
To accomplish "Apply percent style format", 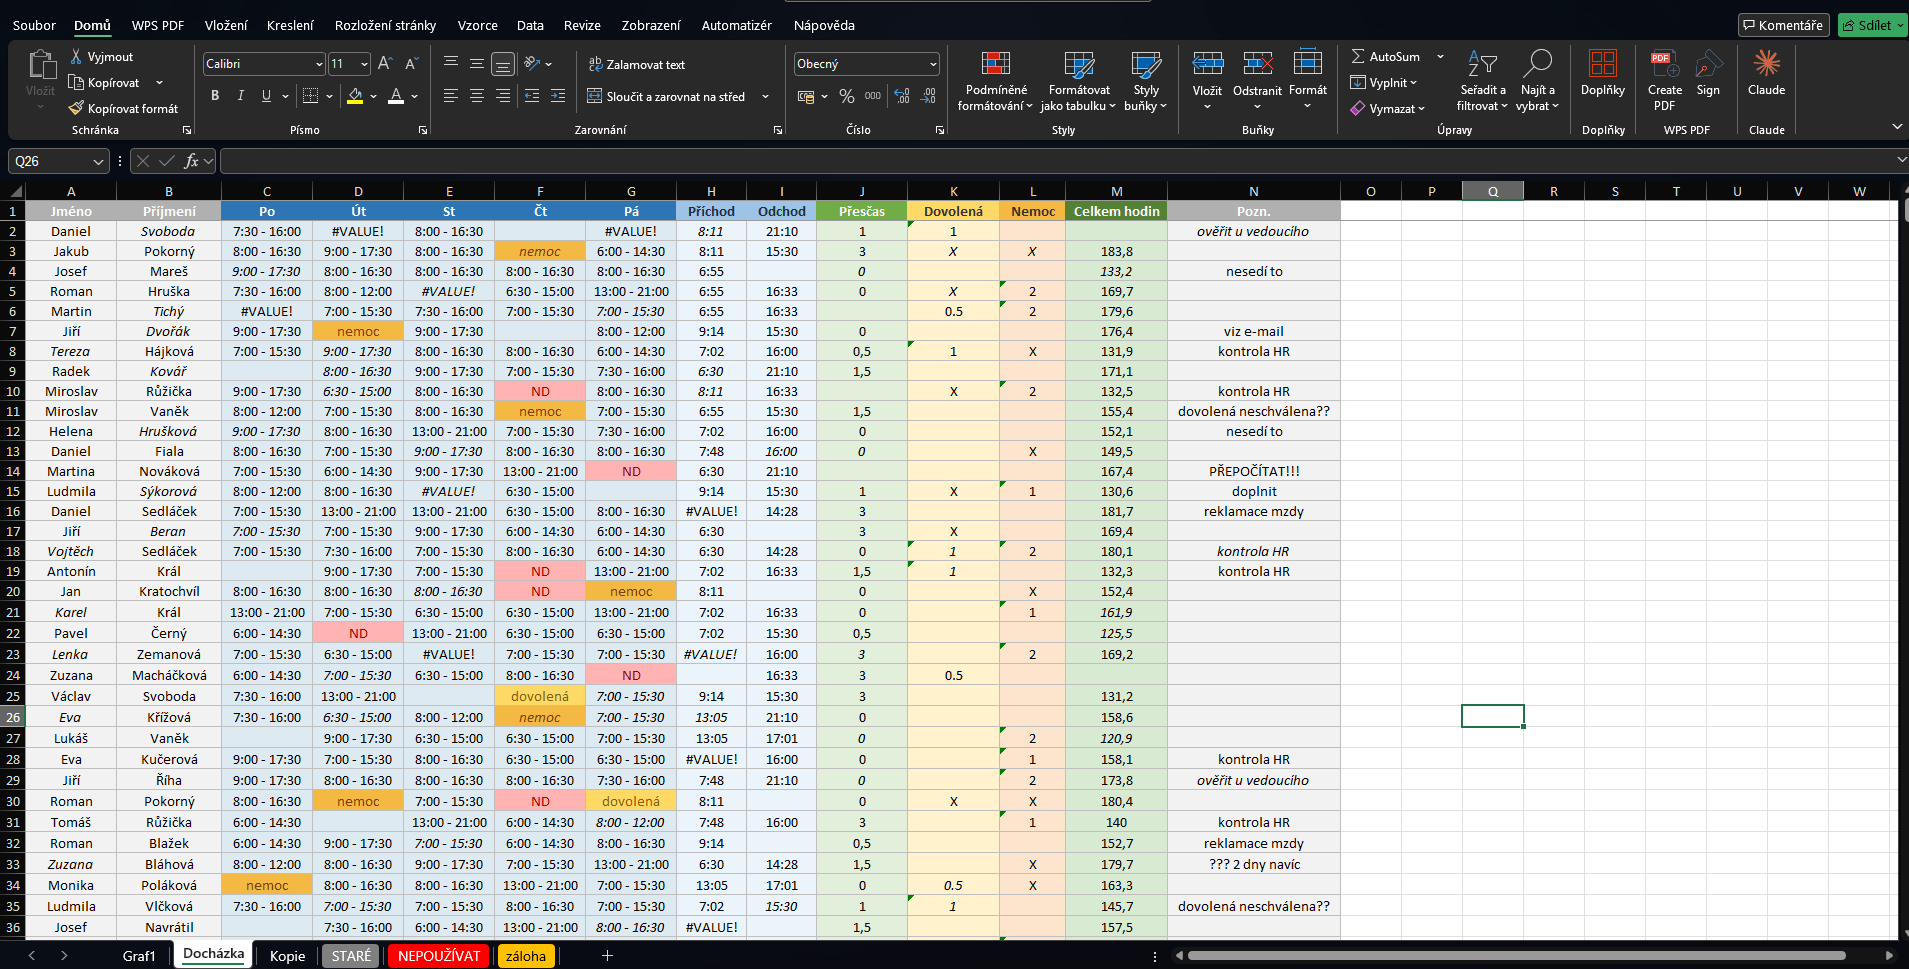I will pos(847,96).
